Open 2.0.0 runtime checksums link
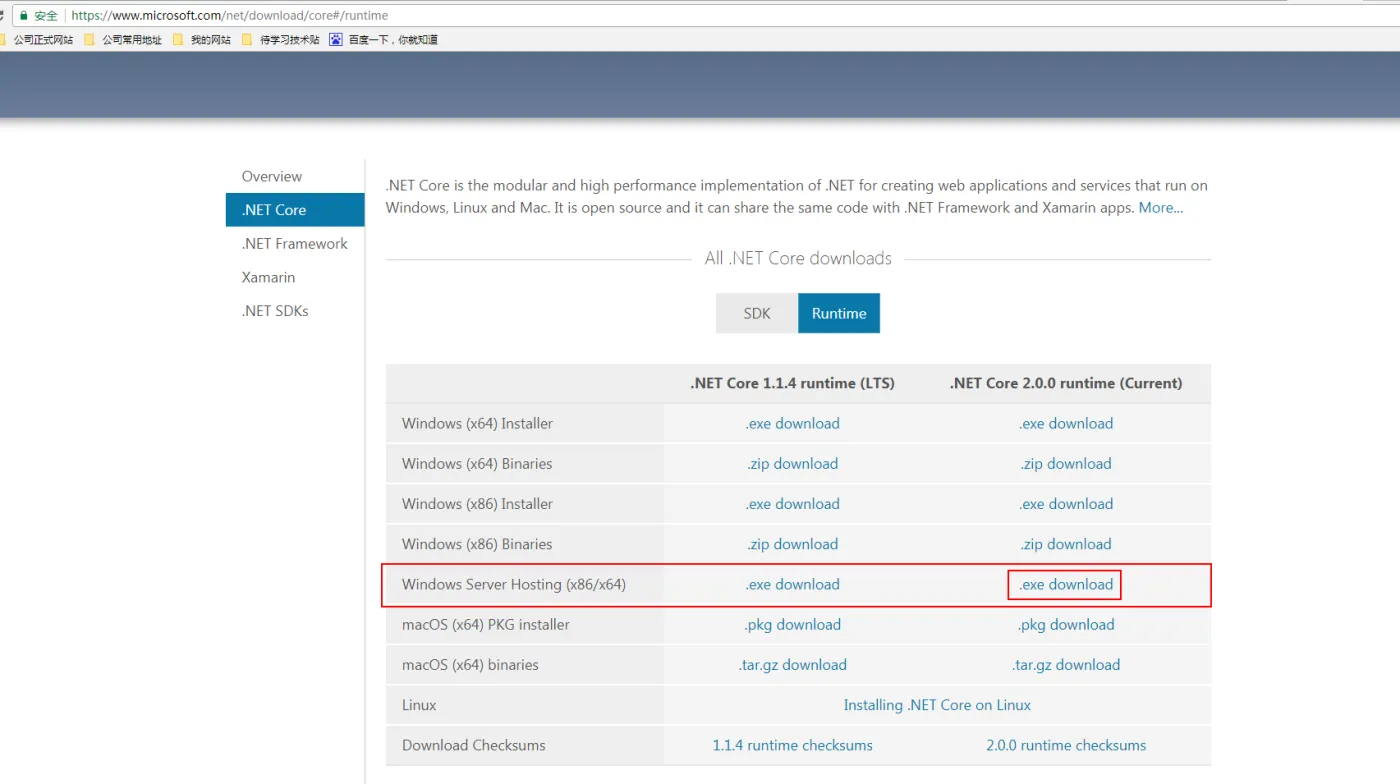 [1065, 745]
